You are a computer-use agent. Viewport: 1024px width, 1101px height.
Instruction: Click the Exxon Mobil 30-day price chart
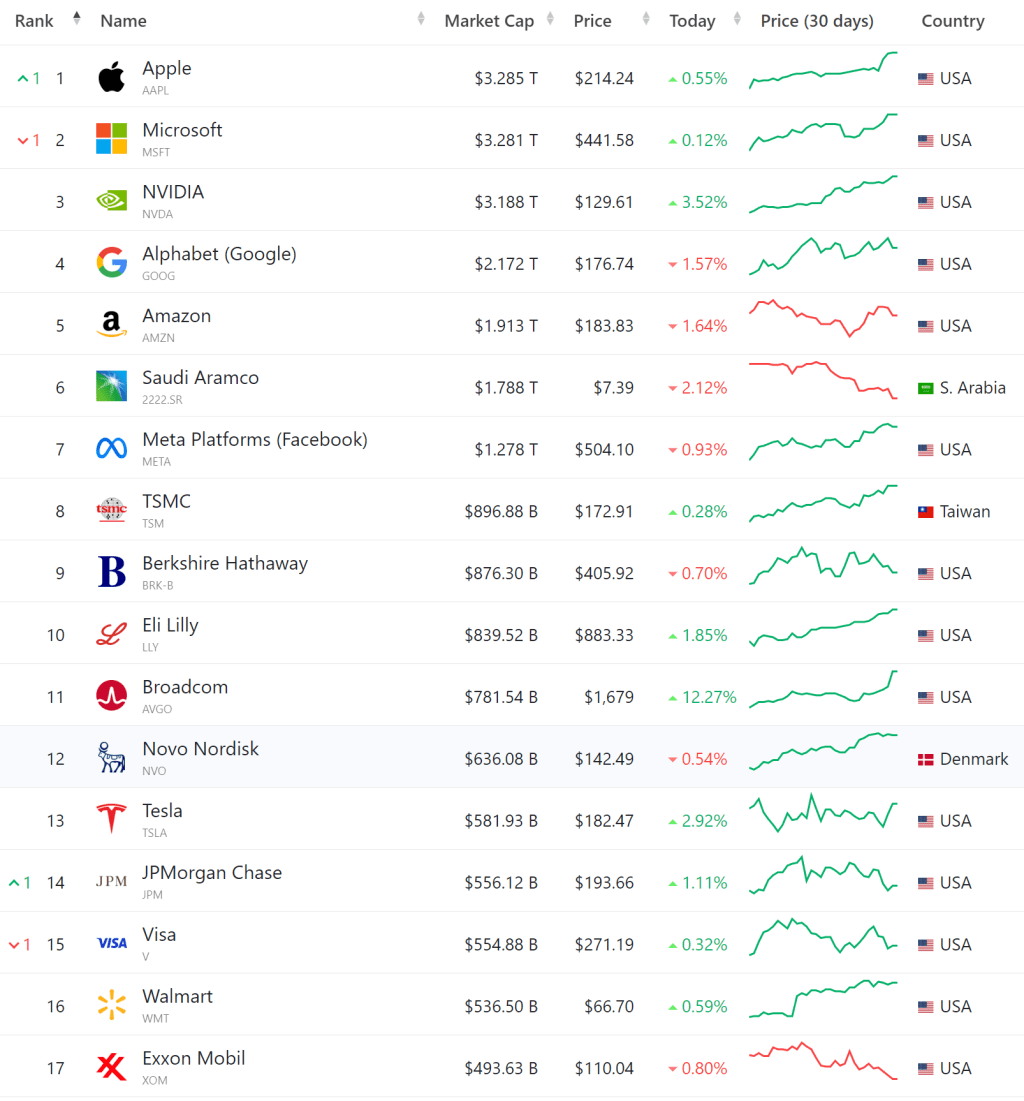point(824,1060)
